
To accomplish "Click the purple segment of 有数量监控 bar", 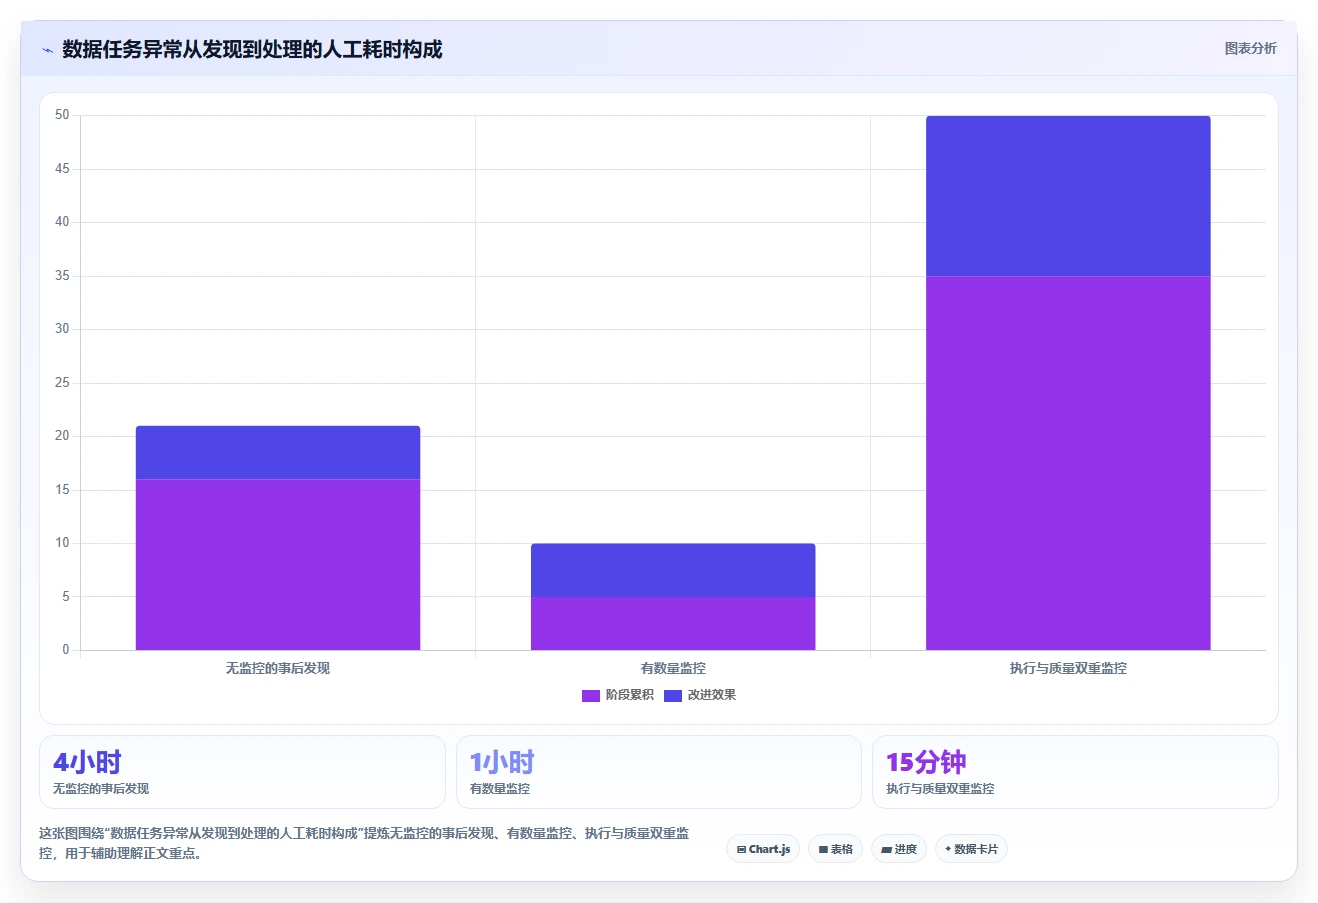I will pos(673,623).
